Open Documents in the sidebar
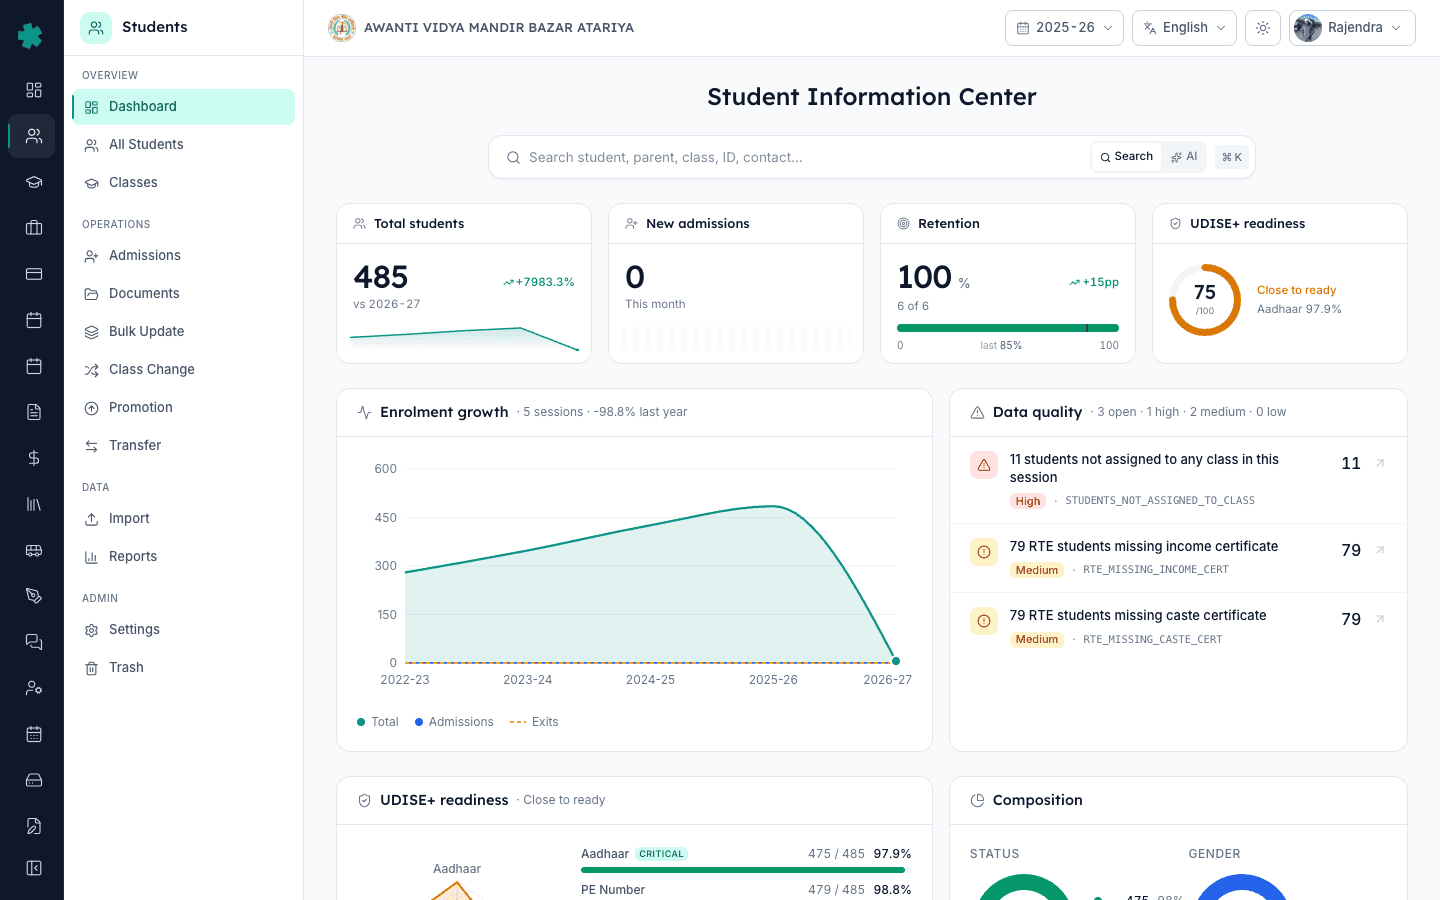Screen dimensions: 1440x900 pyautogui.click(x=183, y=294)
